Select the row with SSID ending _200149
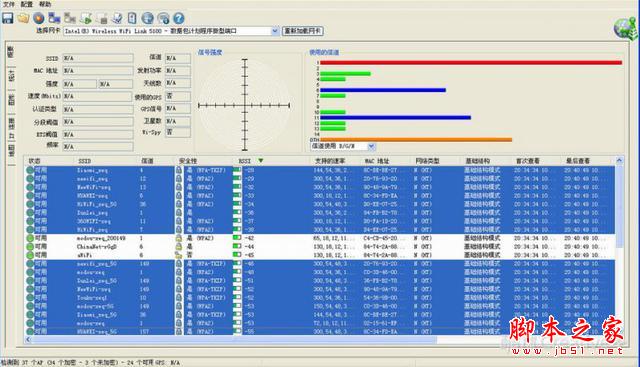Screen dimensions: 640x367 coord(320,238)
